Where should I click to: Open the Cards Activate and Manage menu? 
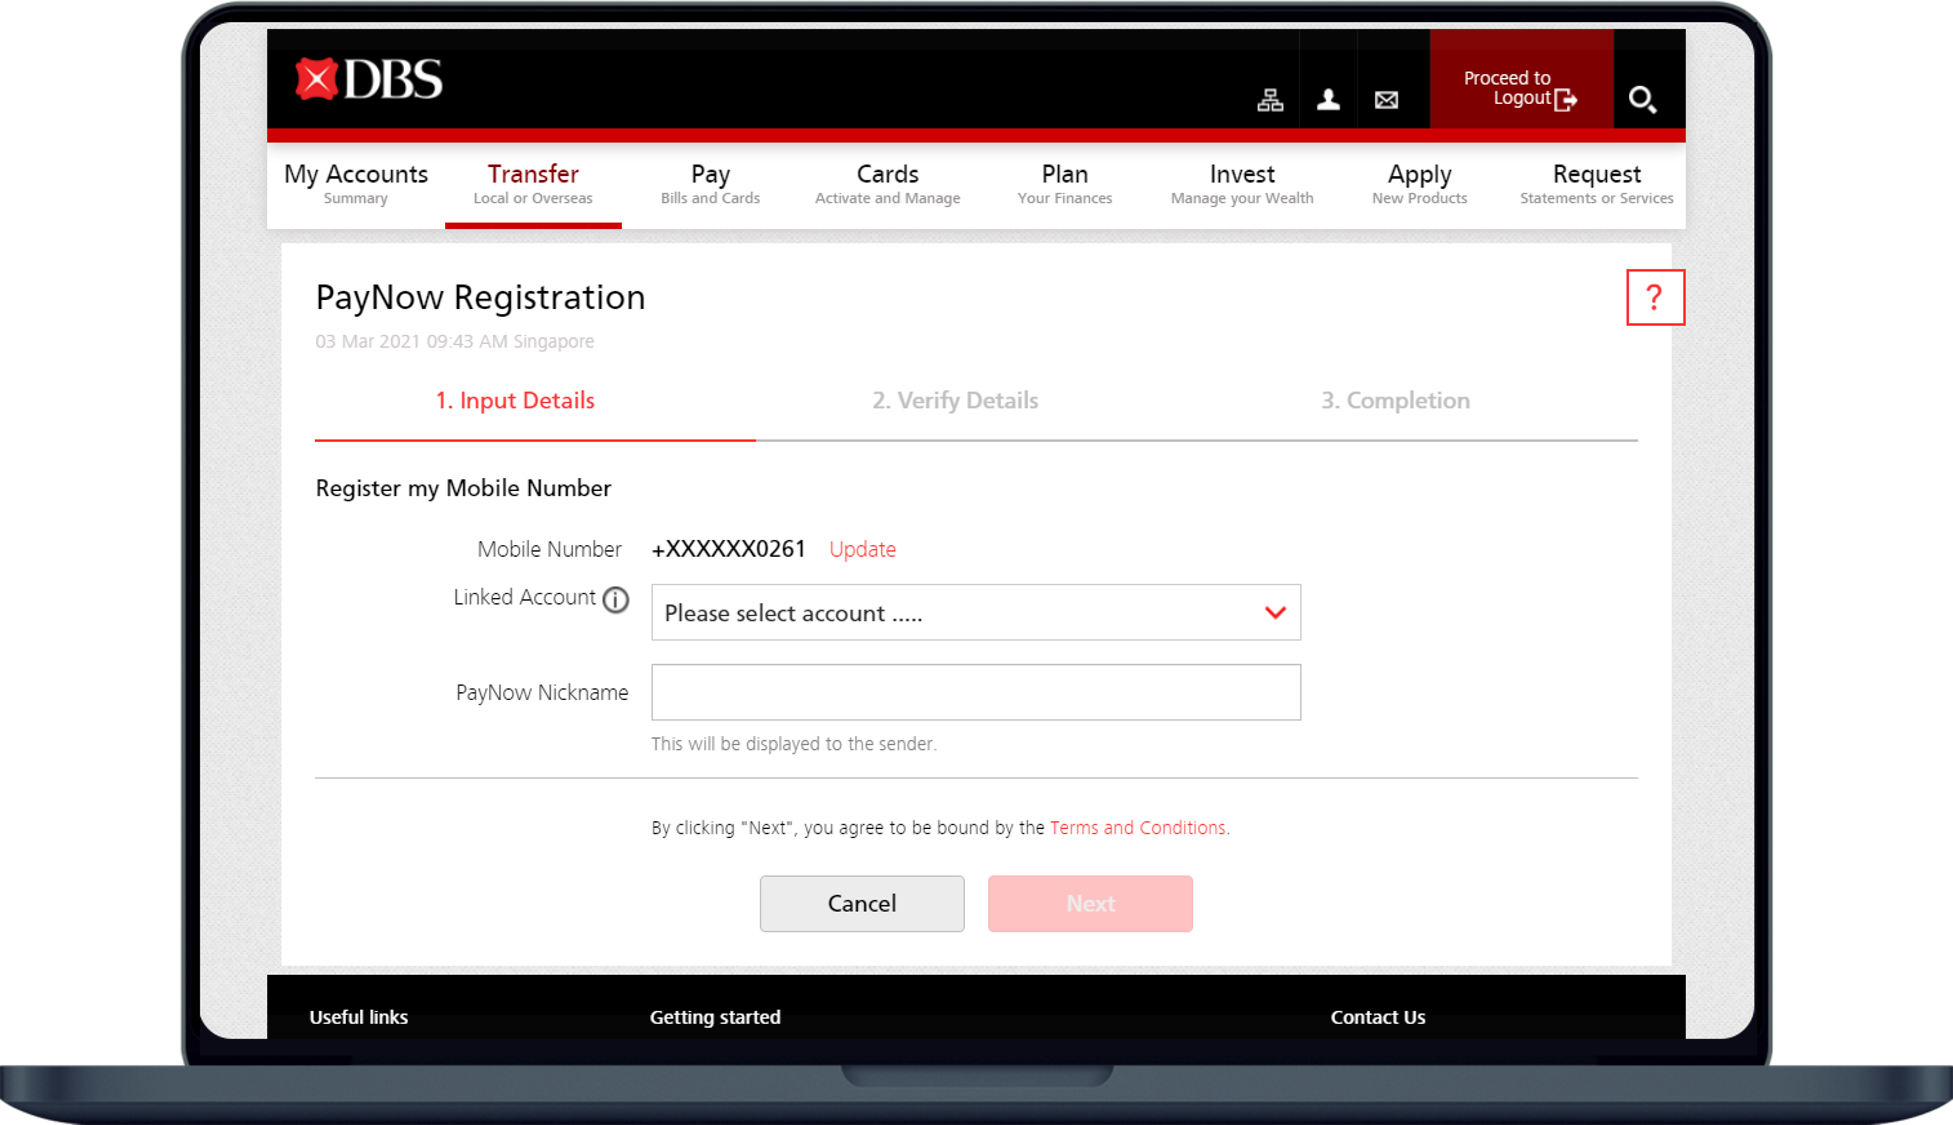tap(887, 184)
